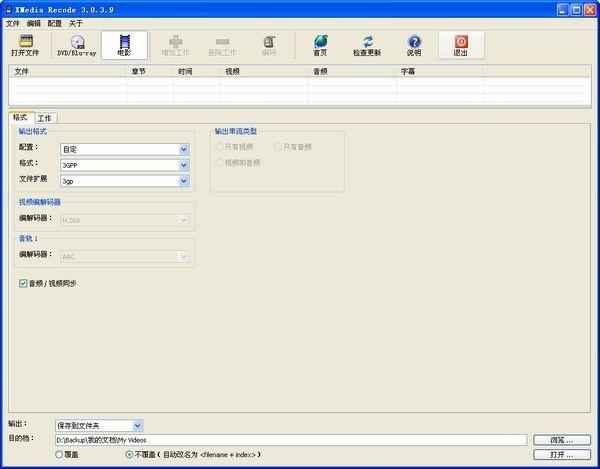Maximize the XMedia Recode window
This screenshot has height=469, width=600.
click(x=576, y=10)
